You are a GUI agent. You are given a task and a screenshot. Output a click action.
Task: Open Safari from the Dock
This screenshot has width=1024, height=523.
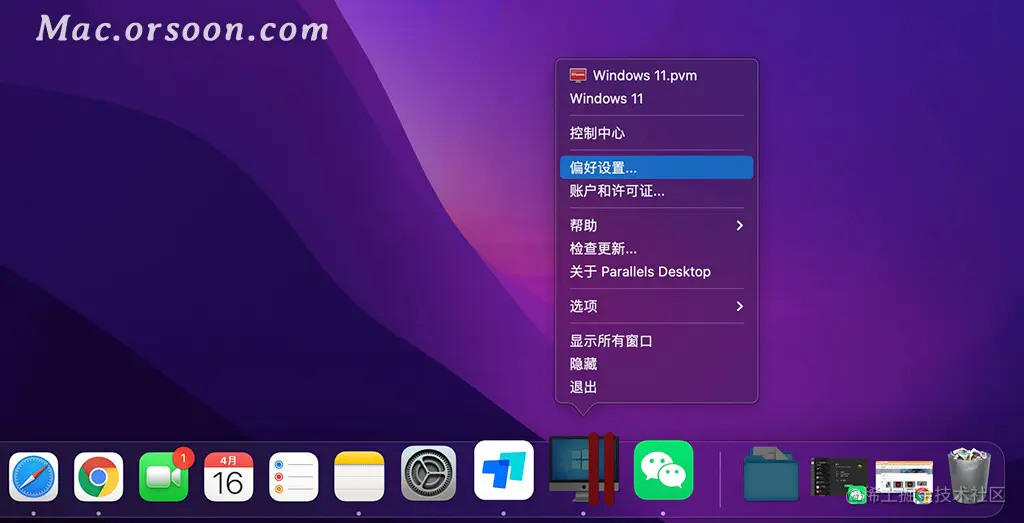coord(33,477)
